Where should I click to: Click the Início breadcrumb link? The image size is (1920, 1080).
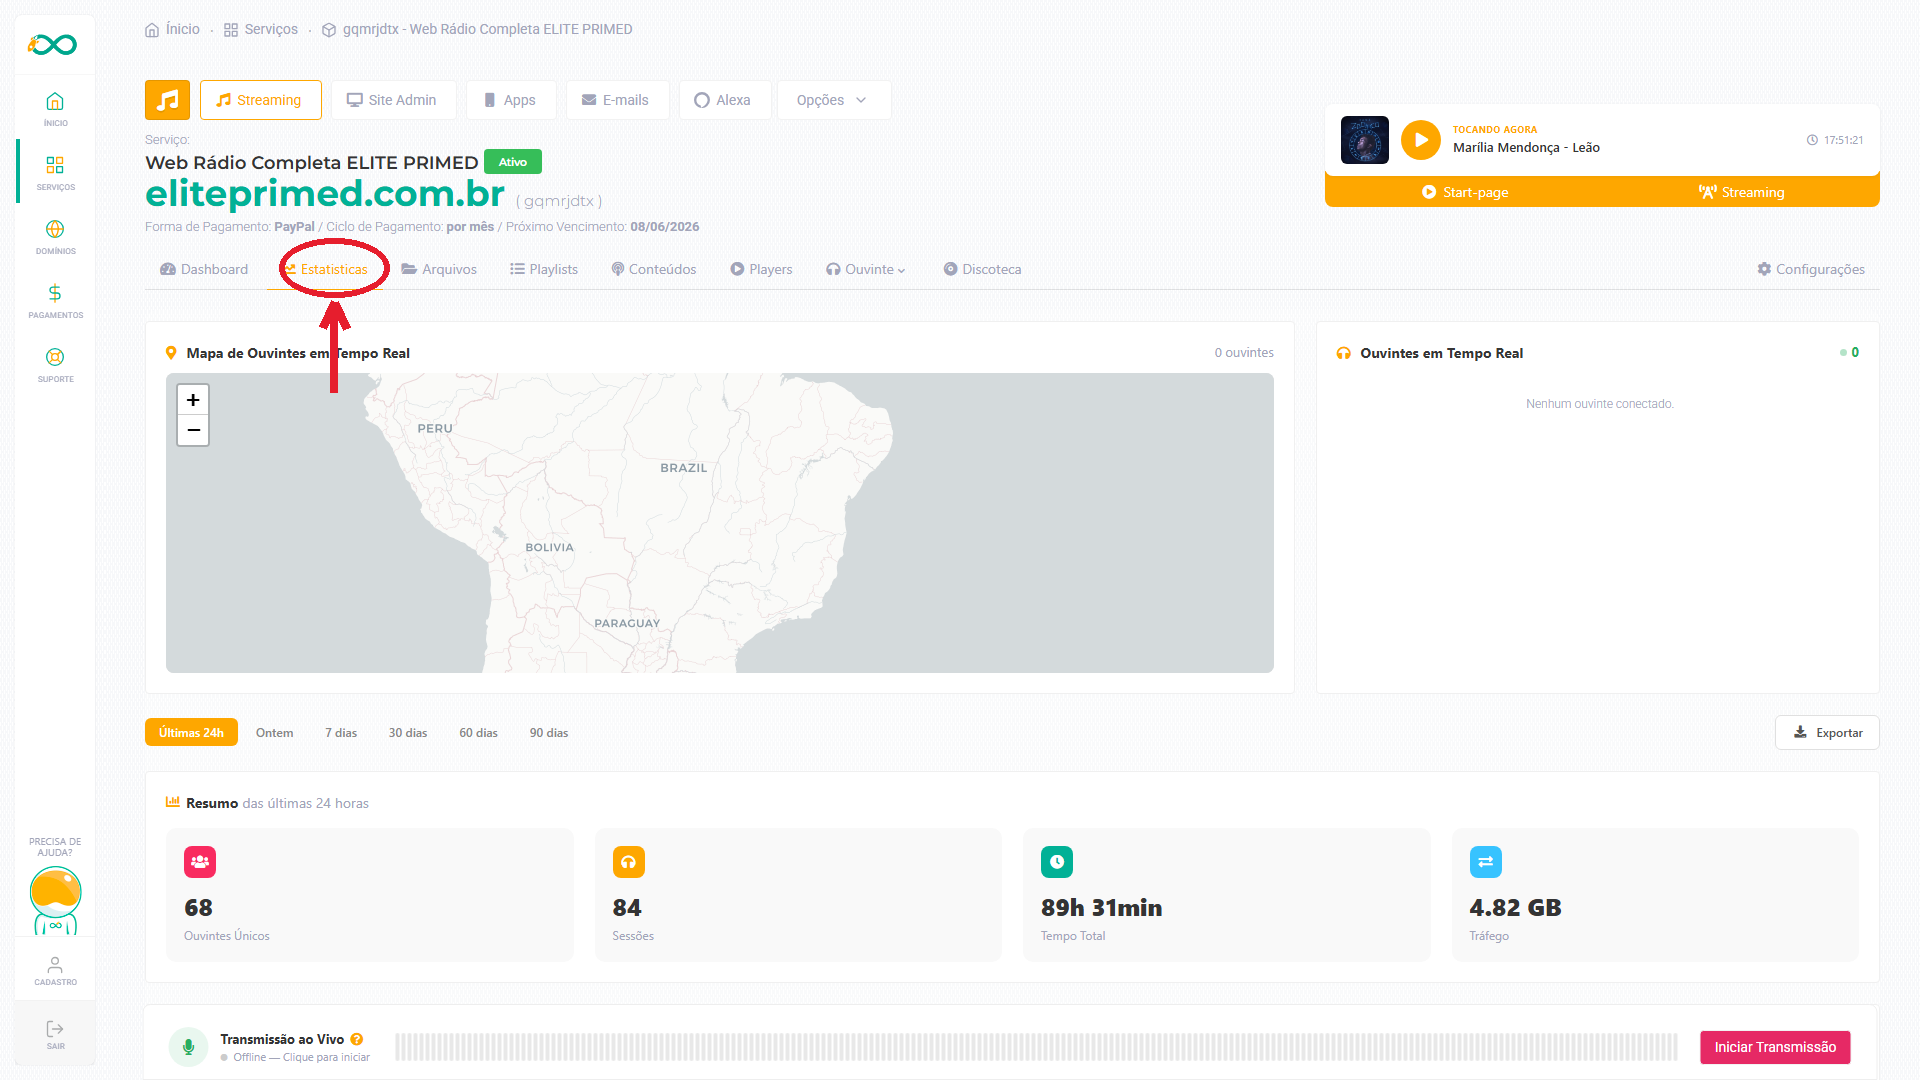(x=172, y=29)
